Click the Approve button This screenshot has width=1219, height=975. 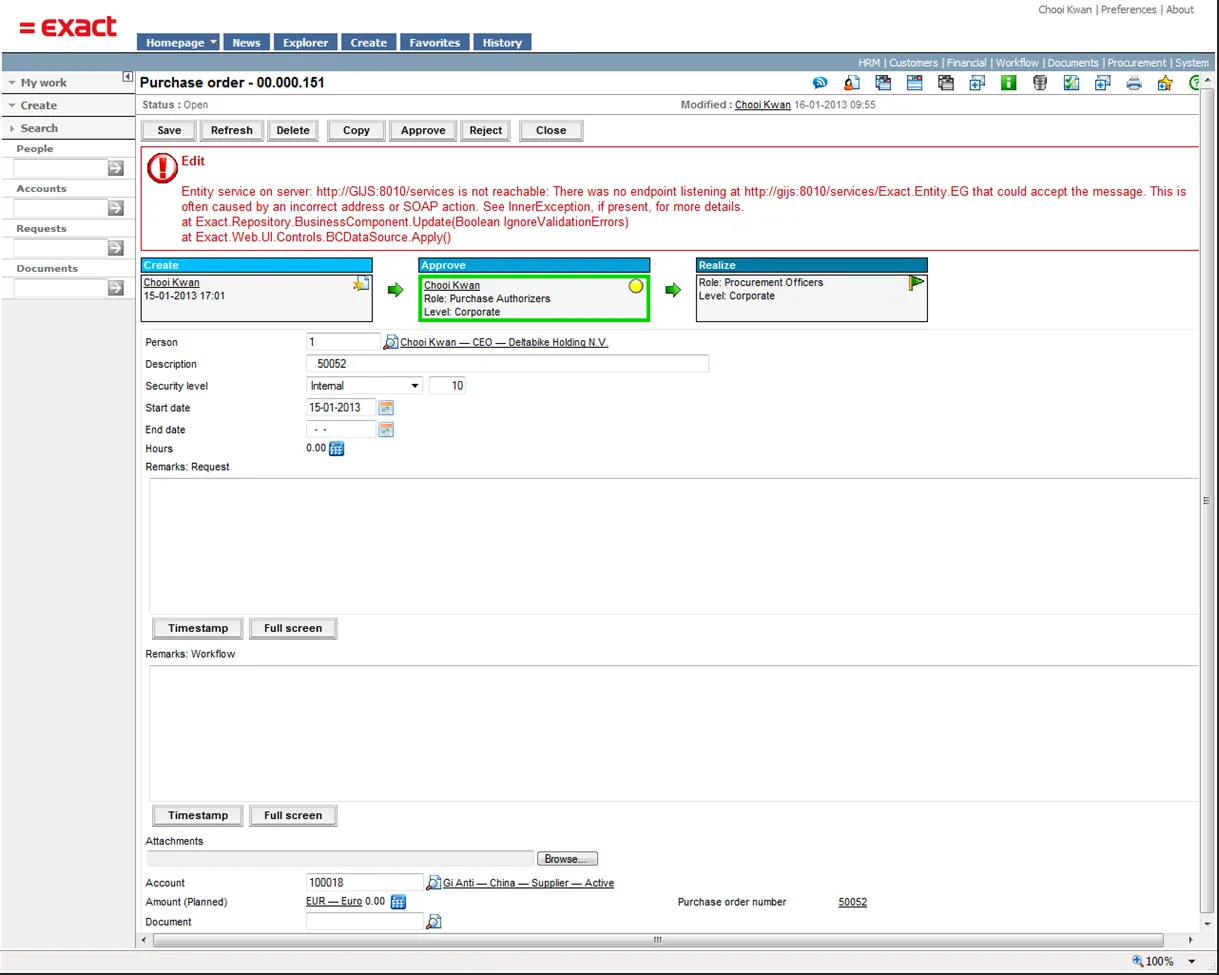pos(423,130)
